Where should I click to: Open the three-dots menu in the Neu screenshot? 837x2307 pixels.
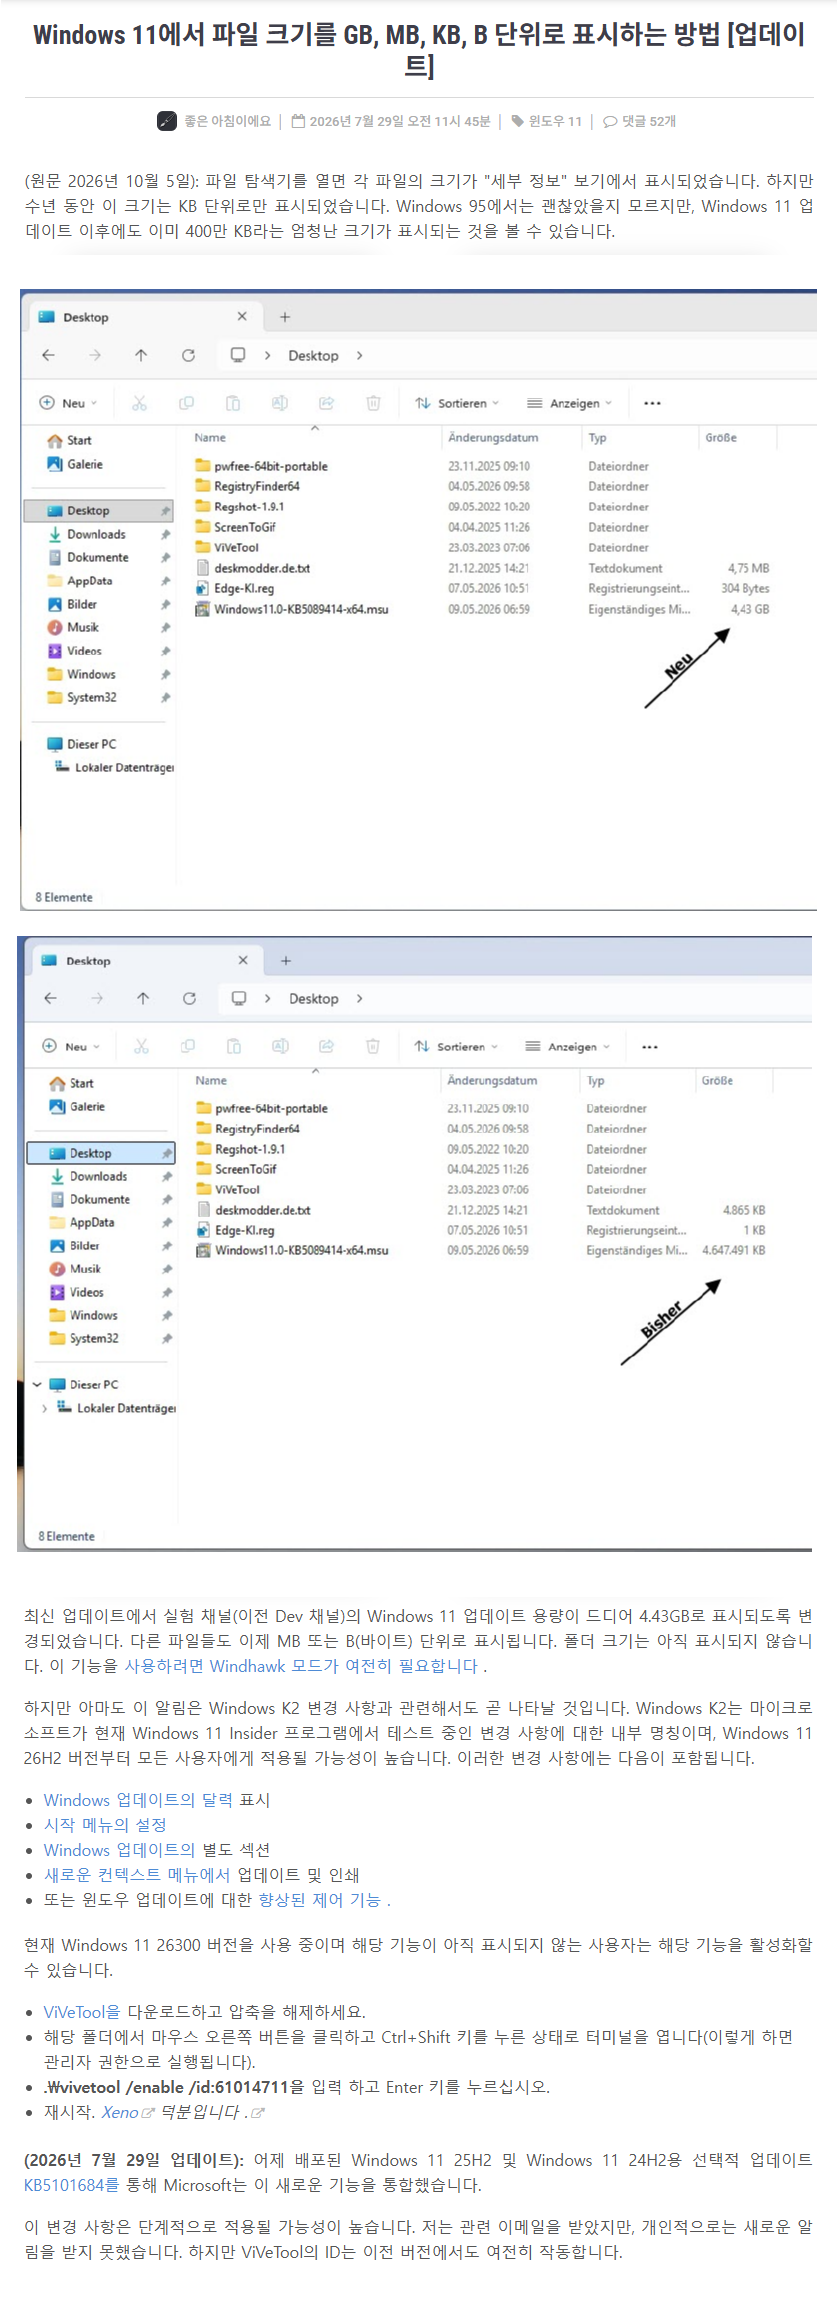tap(652, 403)
